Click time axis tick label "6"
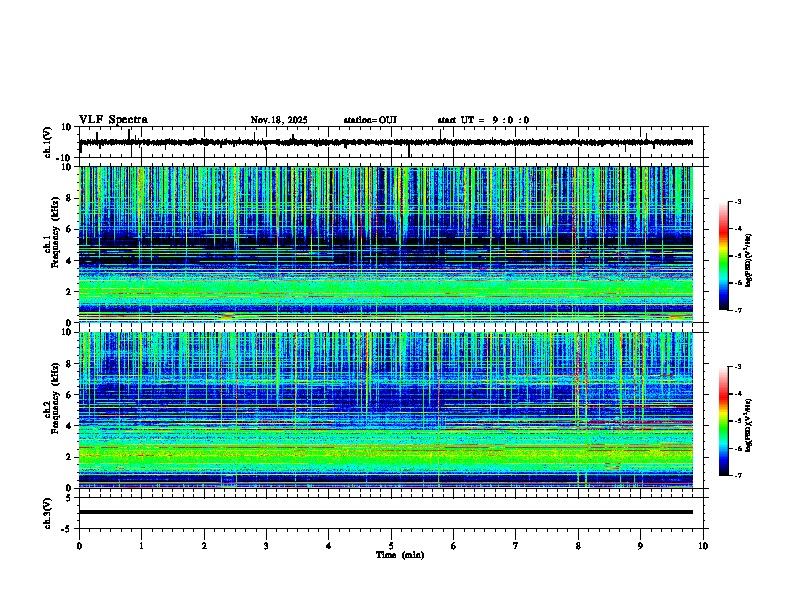Viewport: 792px width, 612px height. tap(454, 546)
